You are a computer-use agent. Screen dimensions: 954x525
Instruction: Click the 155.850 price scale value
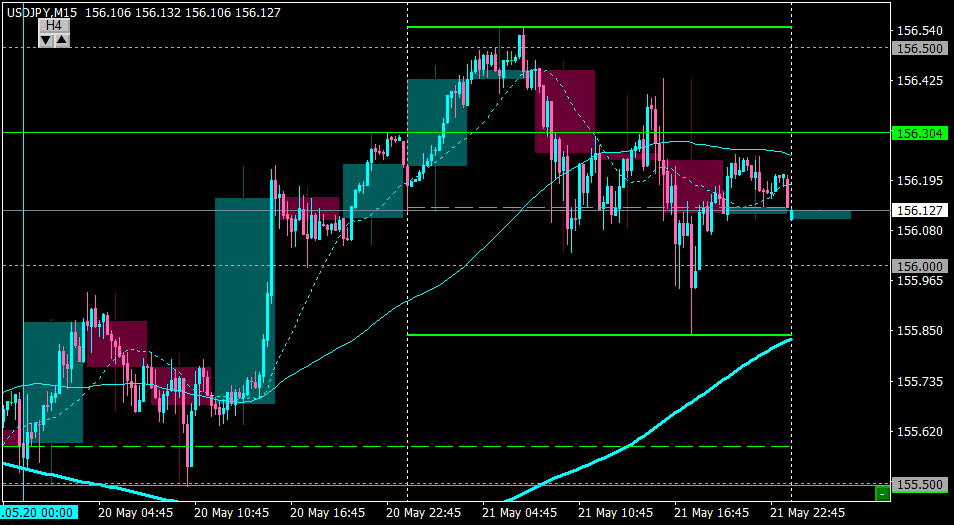tap(916, 331)
